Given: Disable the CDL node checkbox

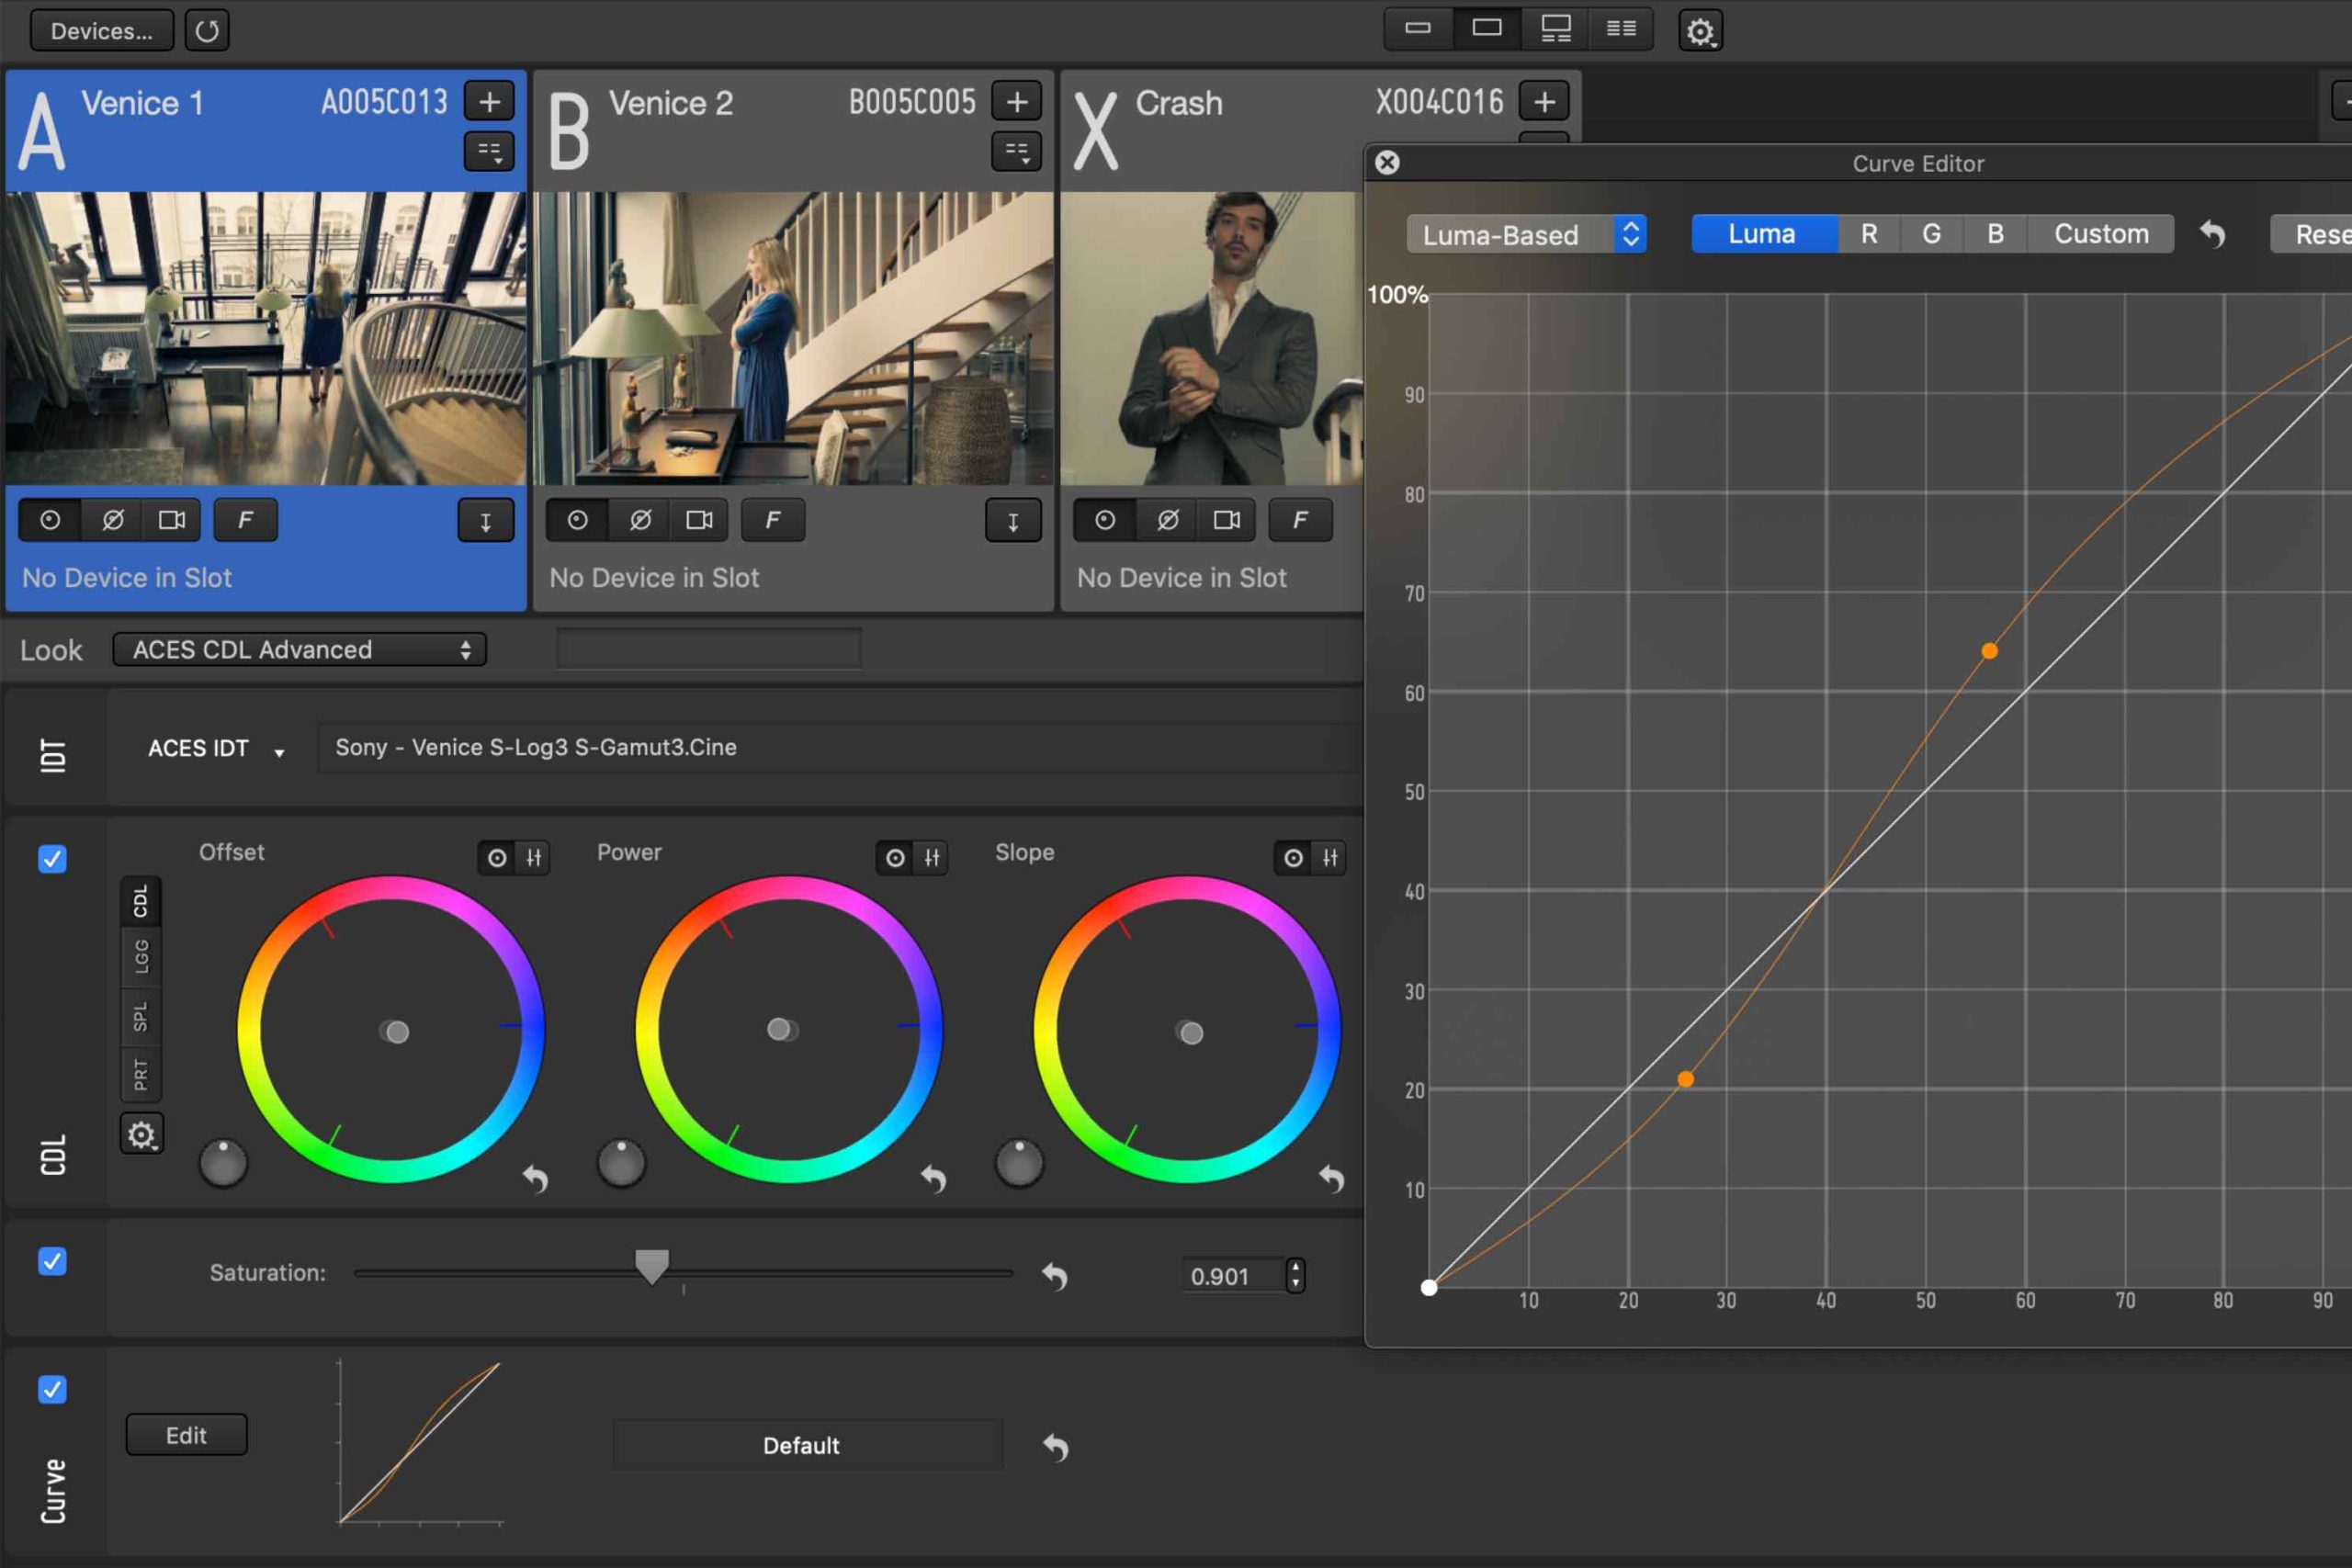Looking at the screenshot, I should [x=52, y=859].
